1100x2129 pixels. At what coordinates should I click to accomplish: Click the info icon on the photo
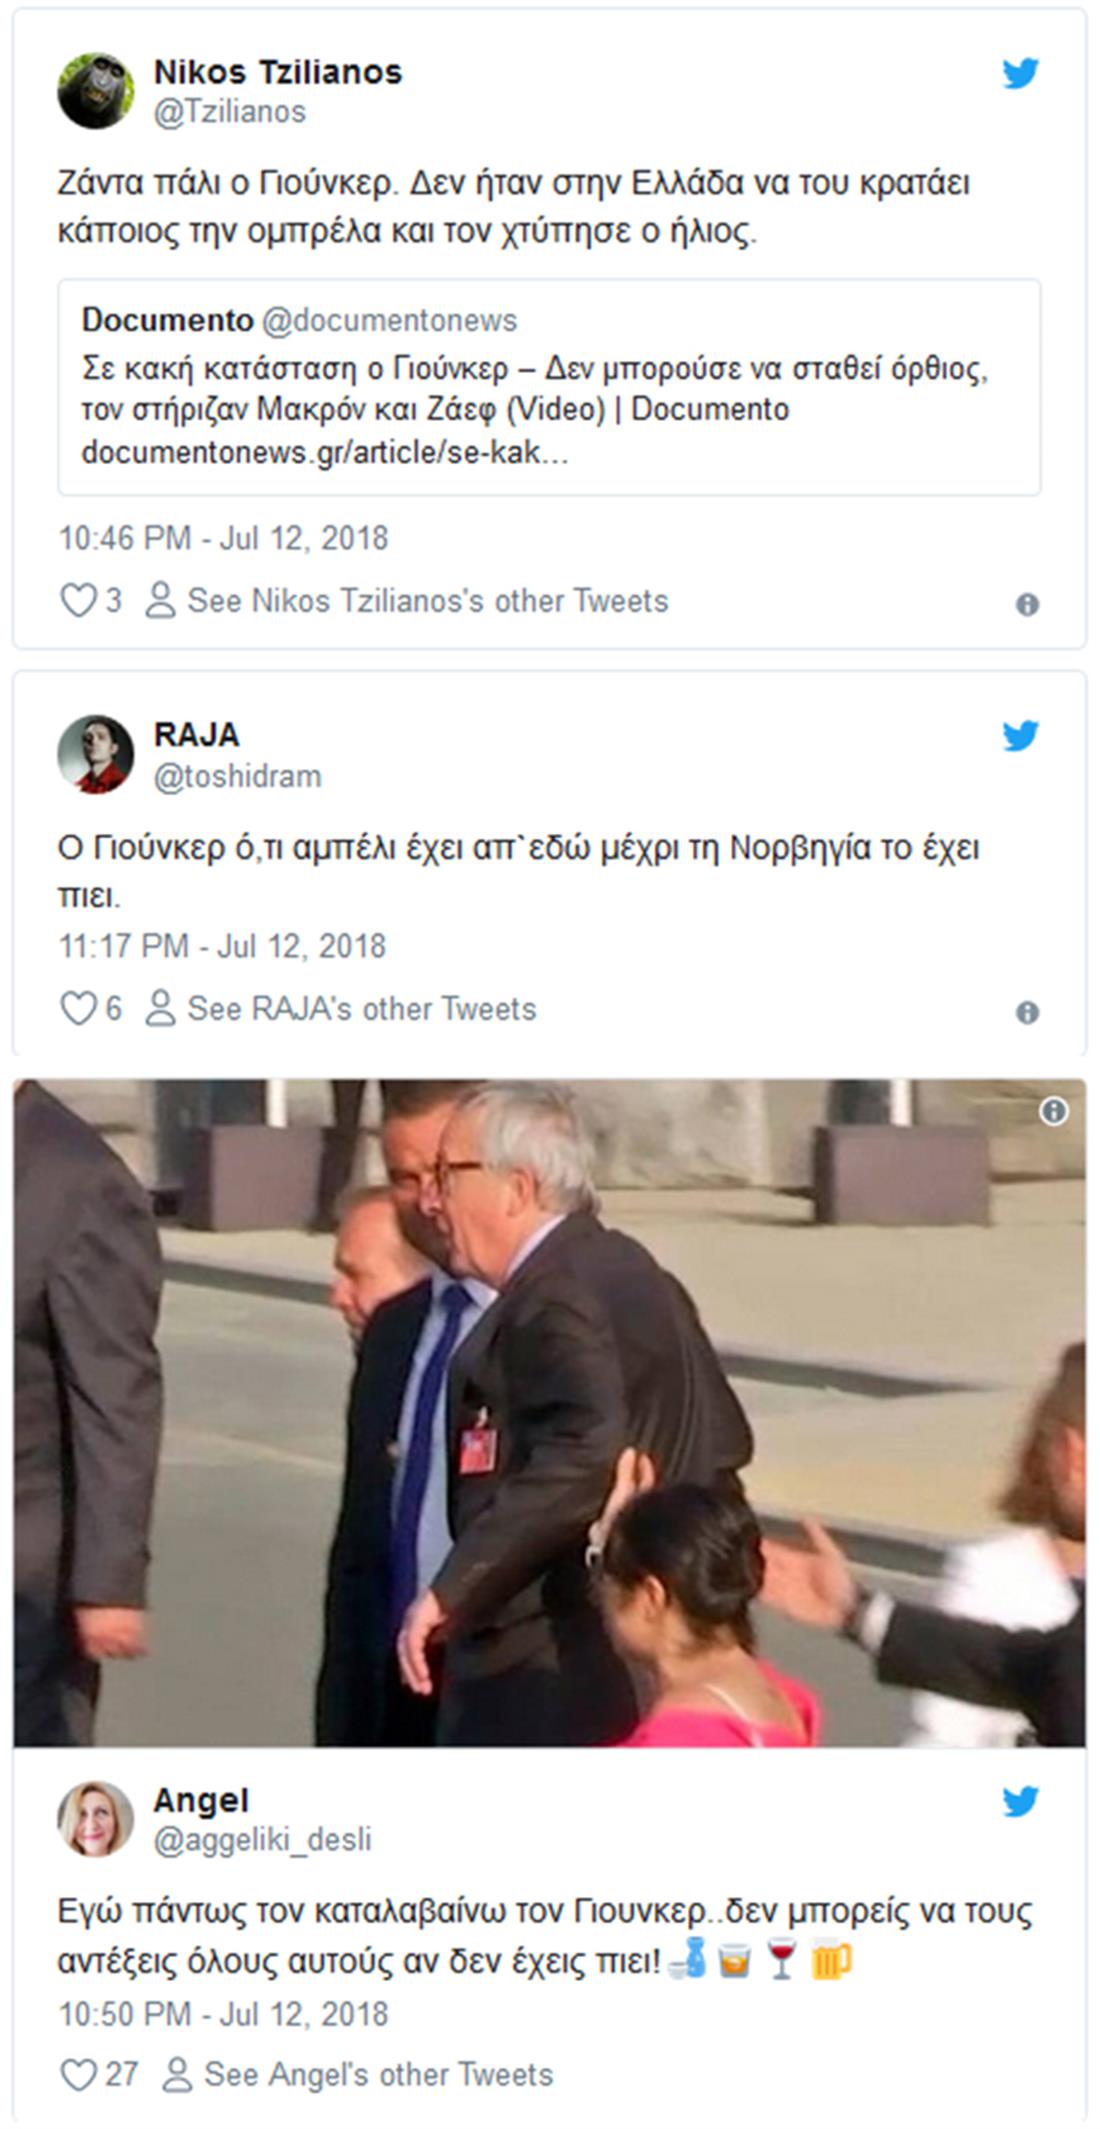pos(1053,1111)
